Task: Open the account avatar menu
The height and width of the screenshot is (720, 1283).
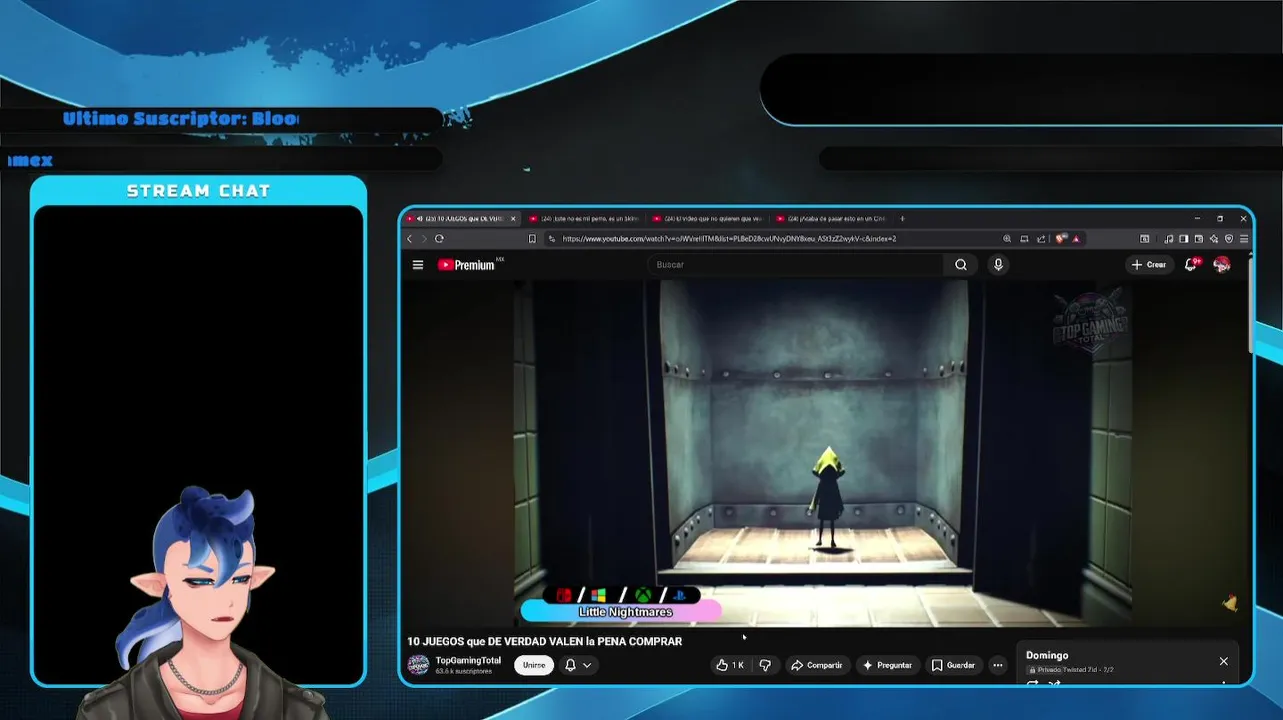Action: [1221, 265]
